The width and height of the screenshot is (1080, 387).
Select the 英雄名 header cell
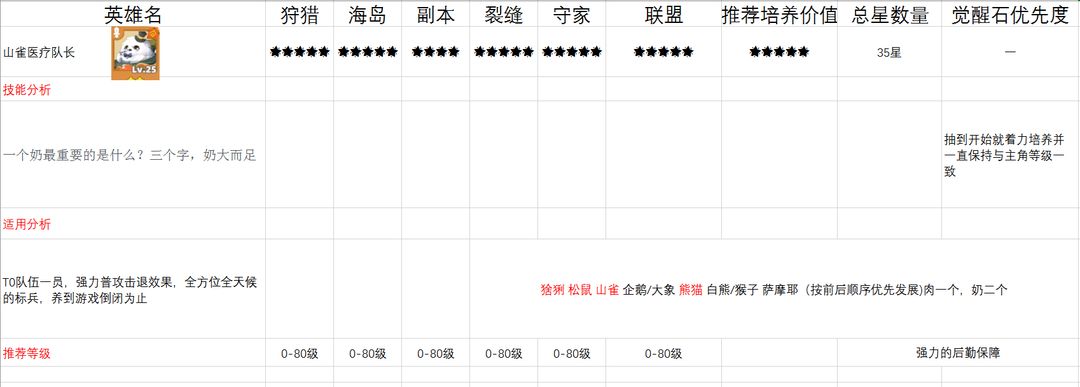point(133,15)
